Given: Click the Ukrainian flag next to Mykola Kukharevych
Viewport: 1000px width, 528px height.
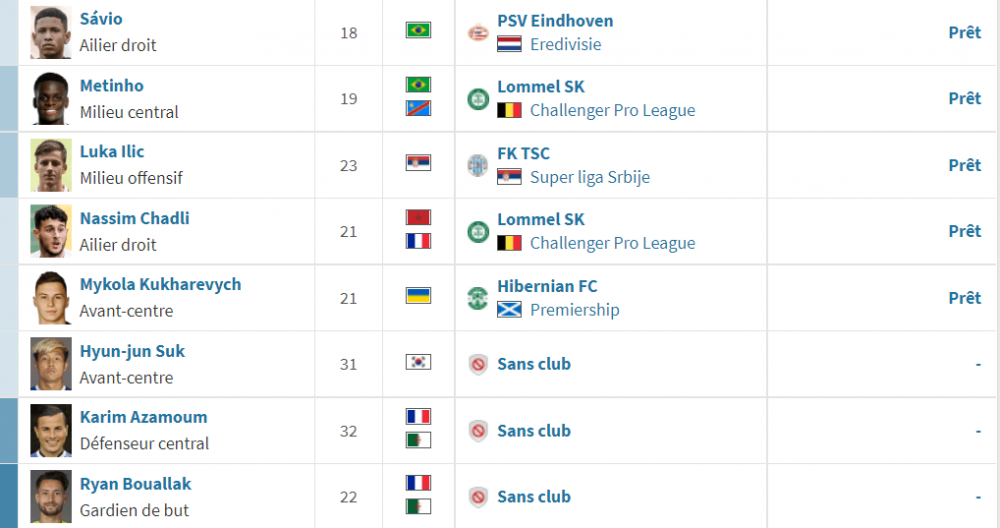Looking at the screenshot, I should pos(418,296).
